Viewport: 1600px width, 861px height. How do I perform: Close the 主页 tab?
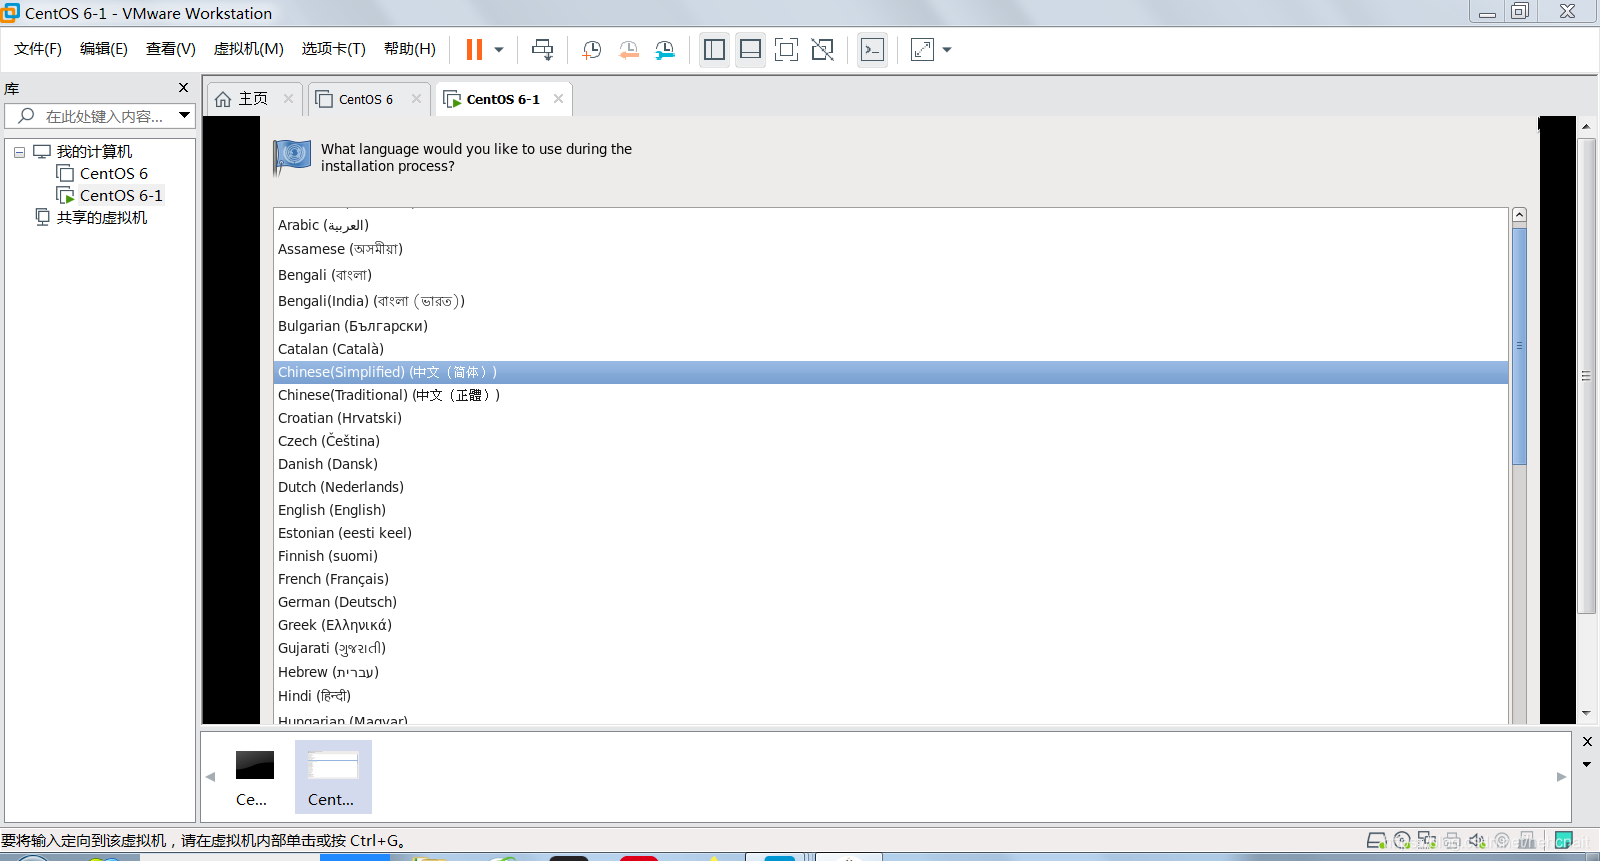(288, 99)
